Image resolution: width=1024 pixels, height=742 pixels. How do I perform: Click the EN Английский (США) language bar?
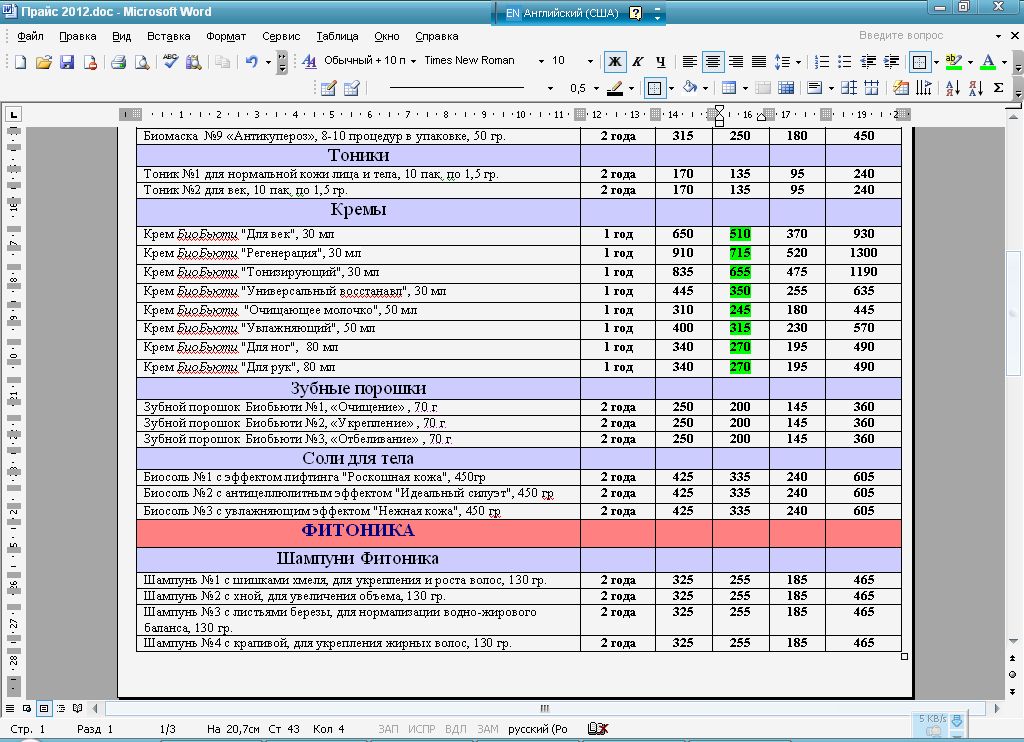tap(562, 13)
